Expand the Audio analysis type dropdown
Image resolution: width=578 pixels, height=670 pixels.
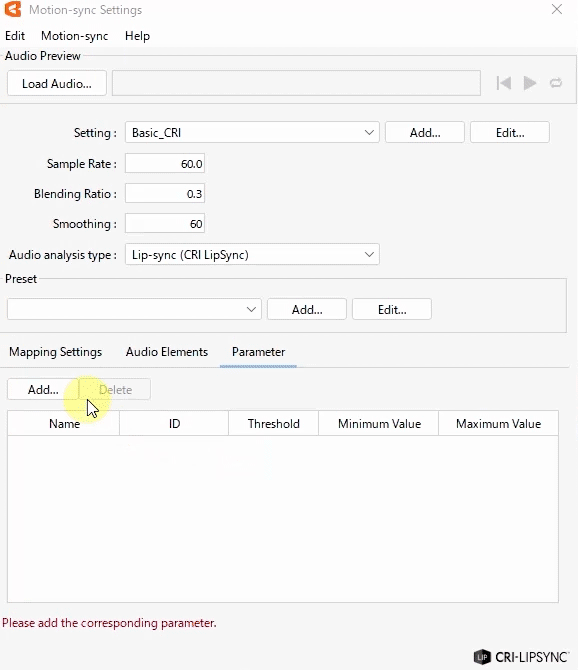point(252,255)
